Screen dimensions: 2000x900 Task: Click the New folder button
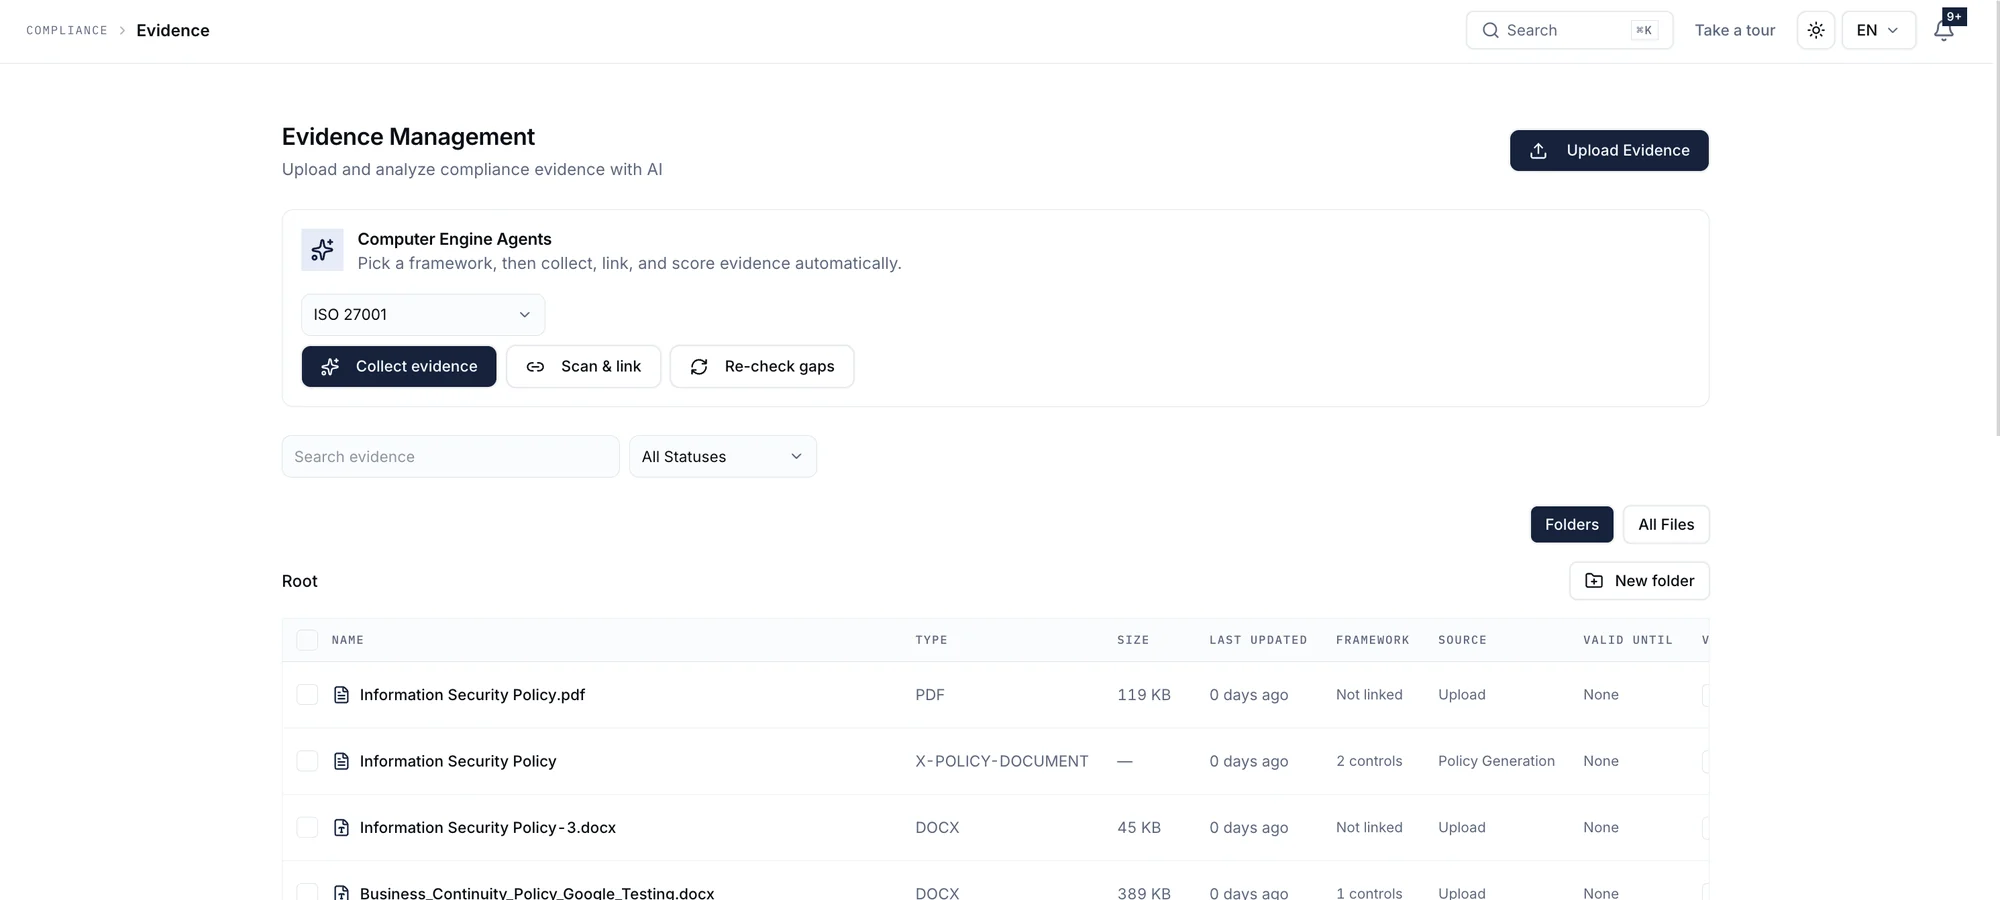tap(1639, 581)
